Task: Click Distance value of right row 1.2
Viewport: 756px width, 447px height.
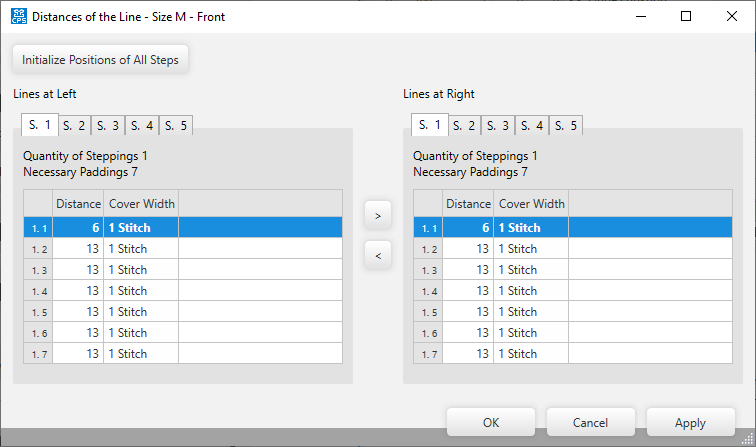Action: (x=468, y=249)
